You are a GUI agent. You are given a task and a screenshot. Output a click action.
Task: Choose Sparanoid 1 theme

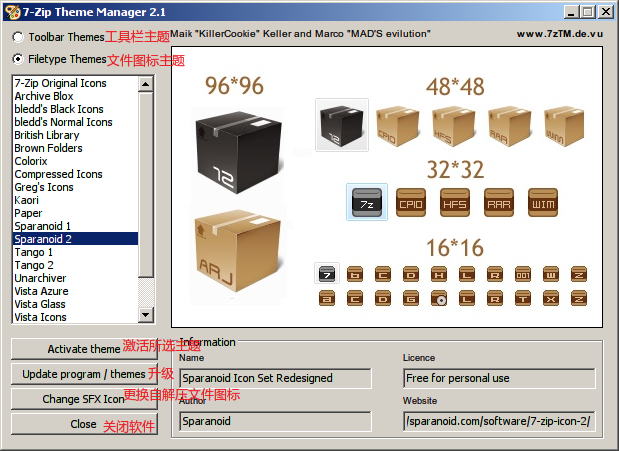point(76,226)
